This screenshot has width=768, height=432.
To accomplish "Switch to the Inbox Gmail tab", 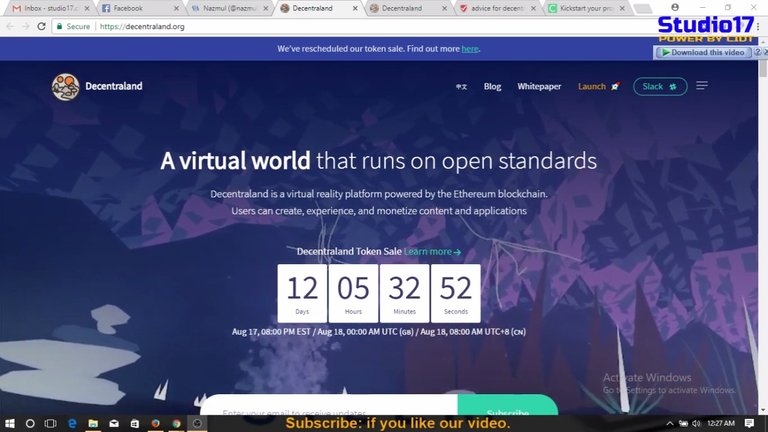I will [48, 8].
